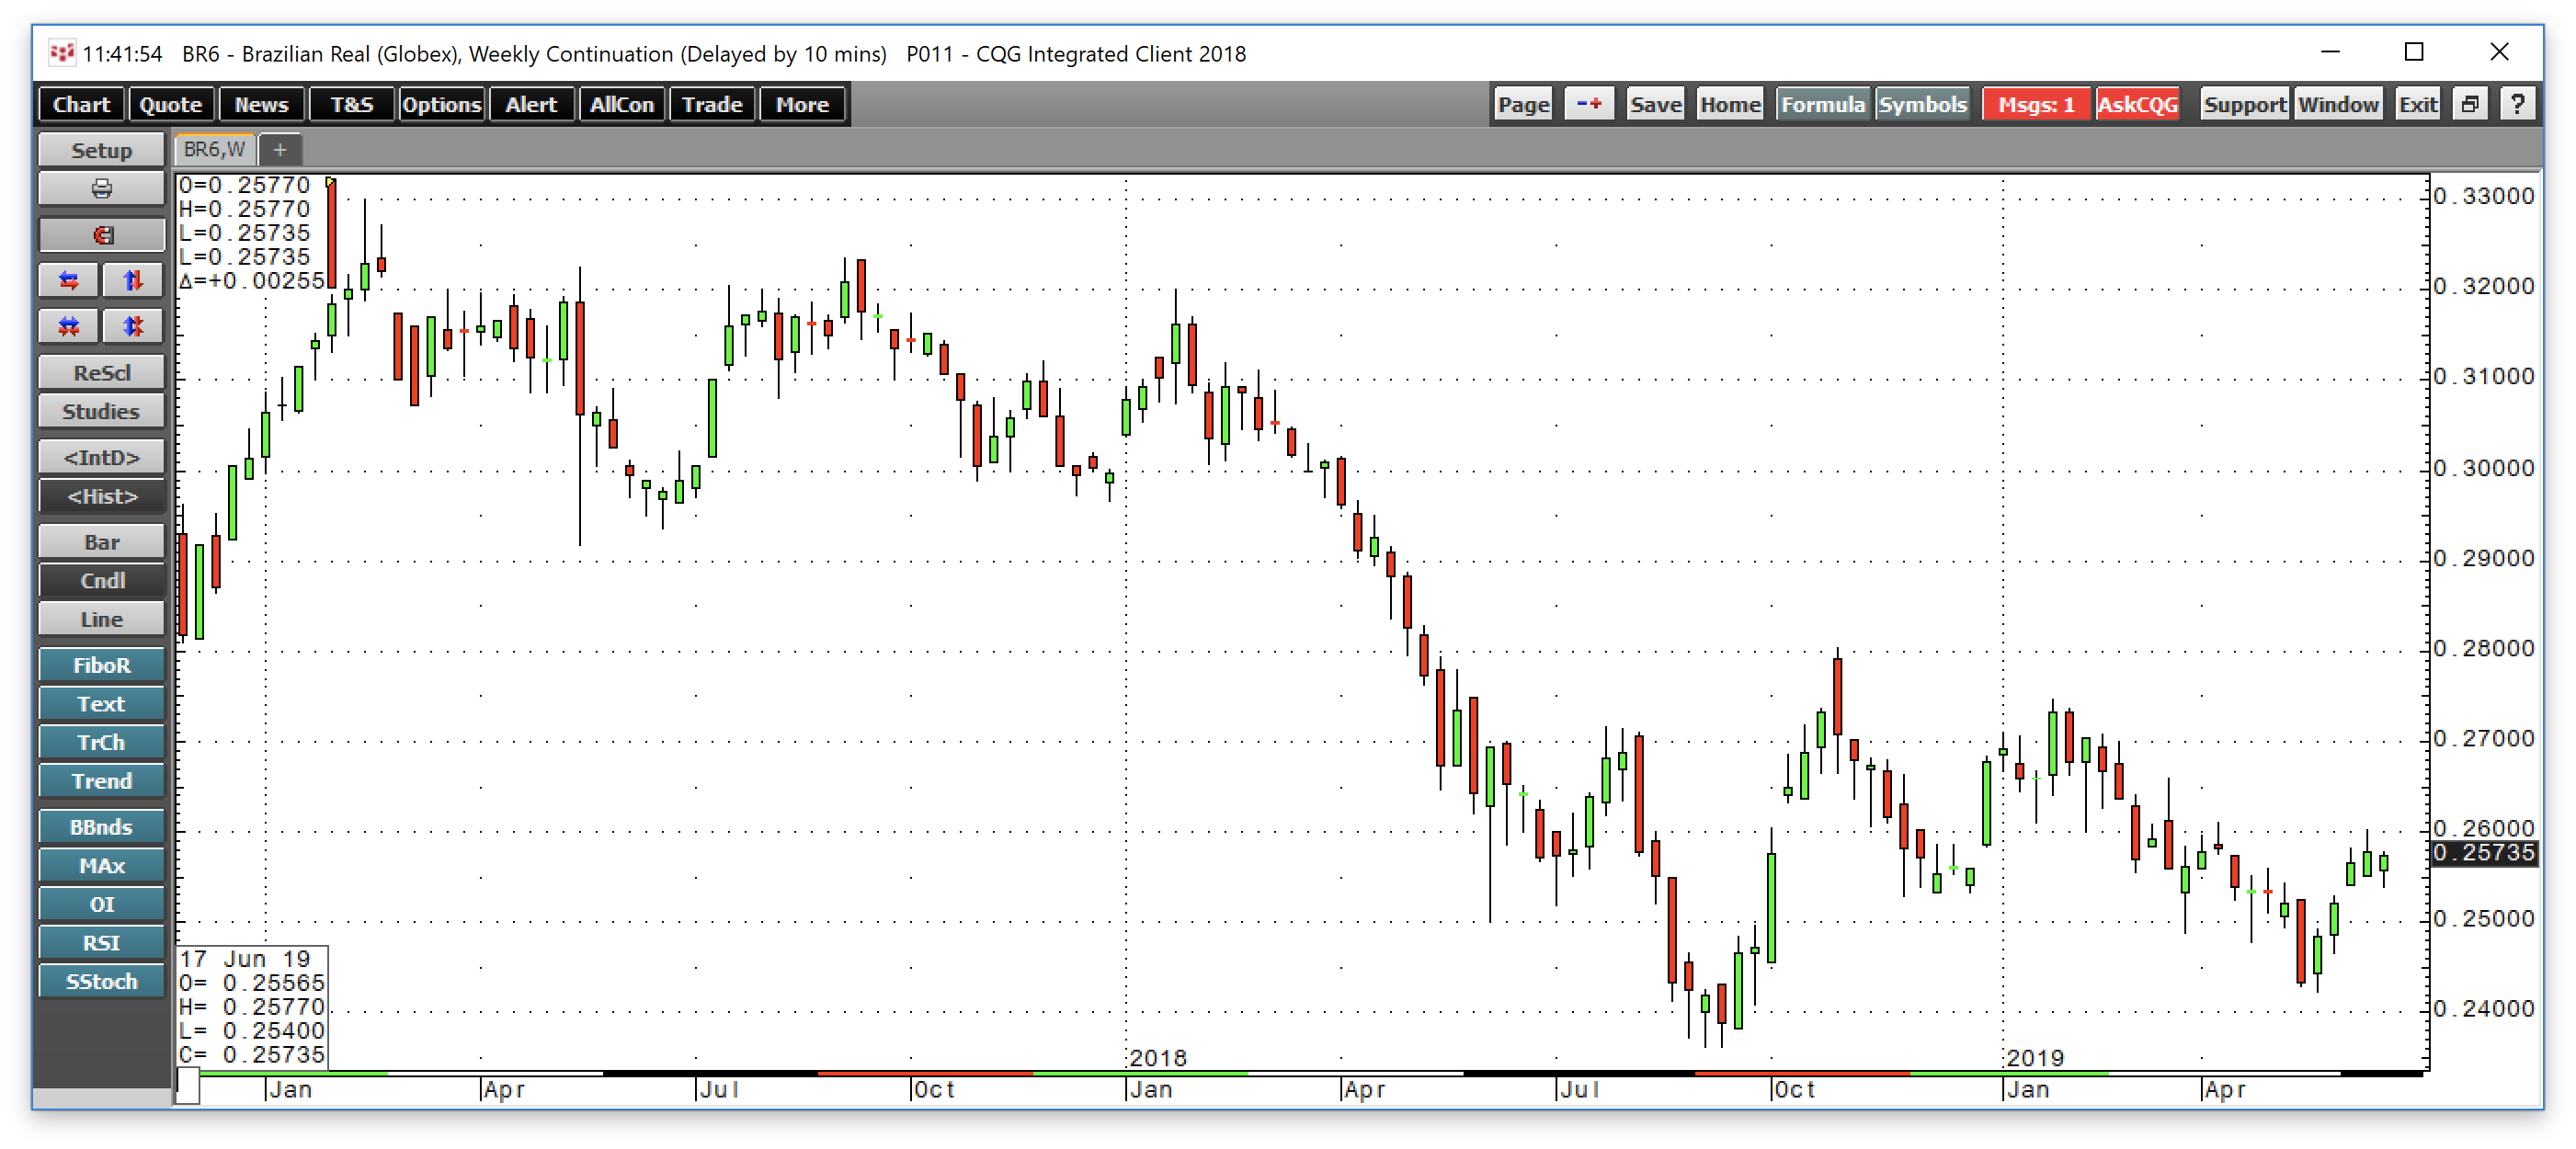Open the Symbols button
Image resolution: width=2576 pixels, height=1149 pixels.
click(1922, 104)
